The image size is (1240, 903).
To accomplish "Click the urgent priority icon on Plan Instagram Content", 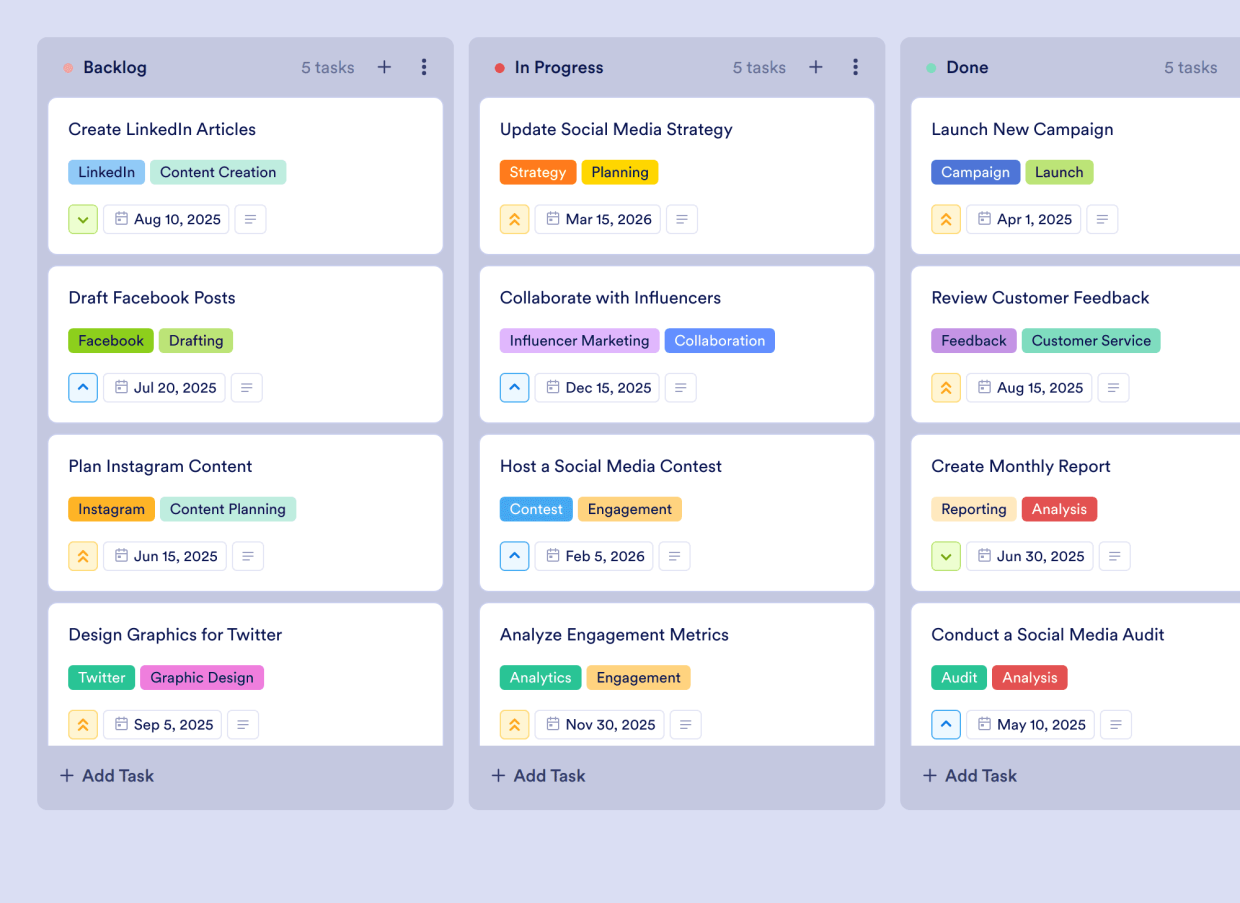I will pyautogui.click(x=83, y=556).
